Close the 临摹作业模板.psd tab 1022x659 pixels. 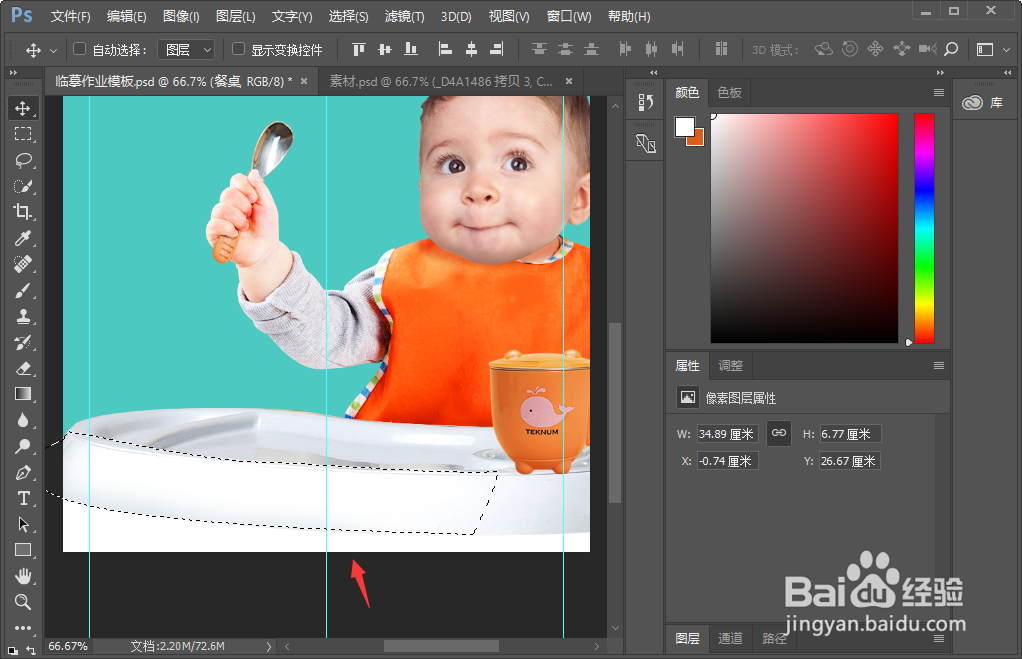click(304, 81)
